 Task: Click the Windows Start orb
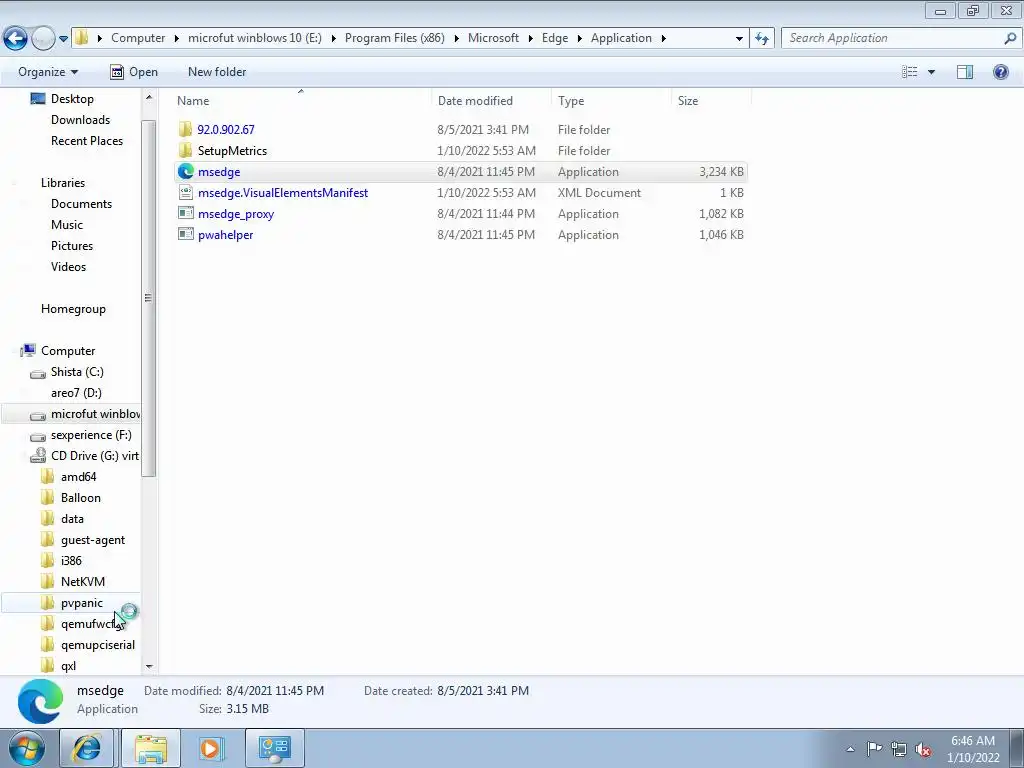click(27, 748)
